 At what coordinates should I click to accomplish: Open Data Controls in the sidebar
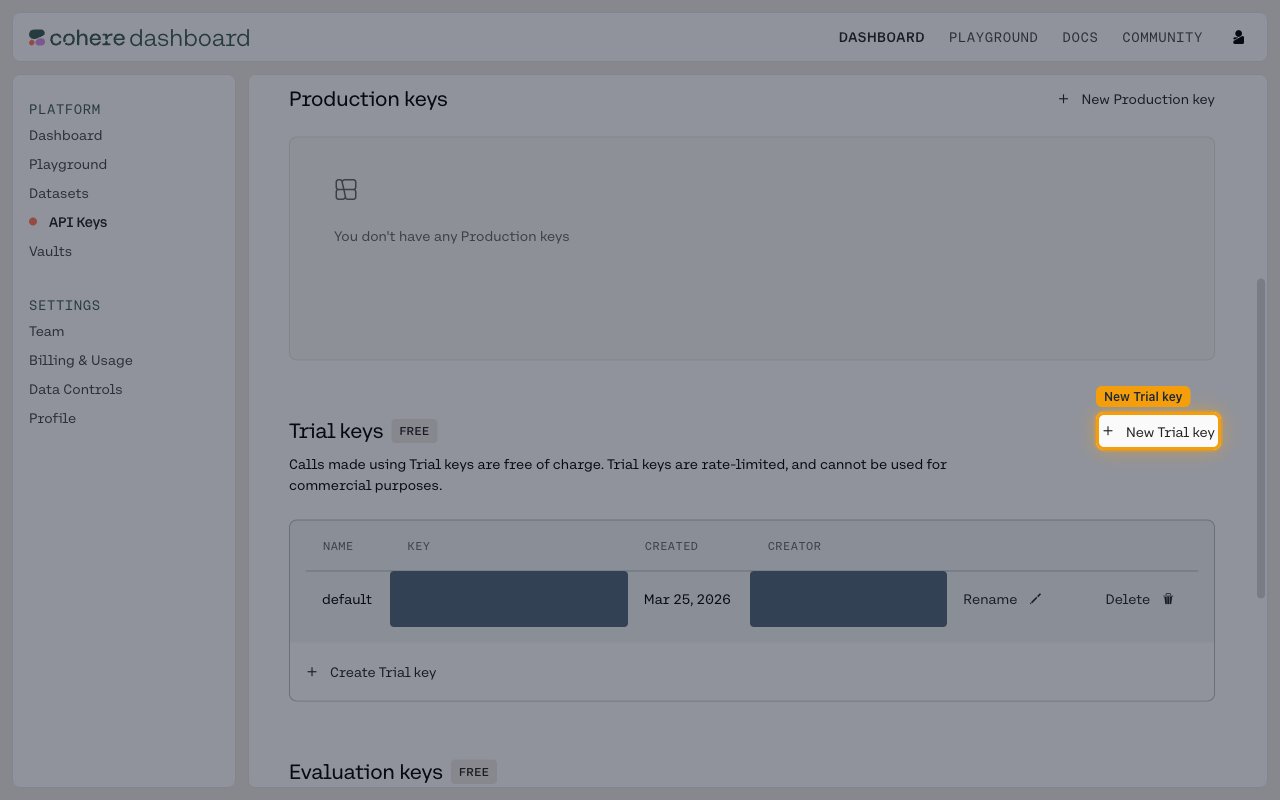(76, 389)
